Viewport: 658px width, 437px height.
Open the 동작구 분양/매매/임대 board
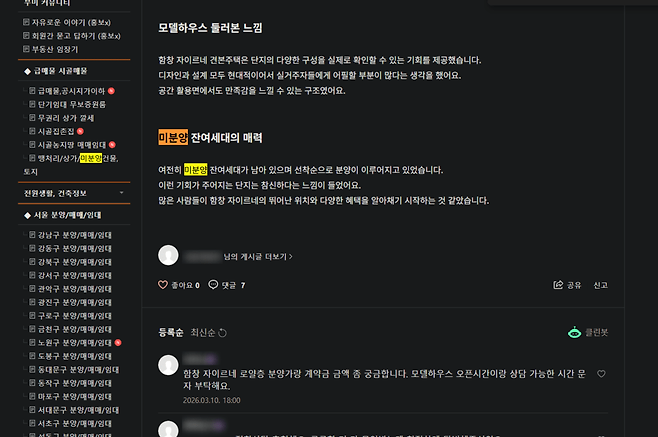pyautogui.click(x=75, y=383)
